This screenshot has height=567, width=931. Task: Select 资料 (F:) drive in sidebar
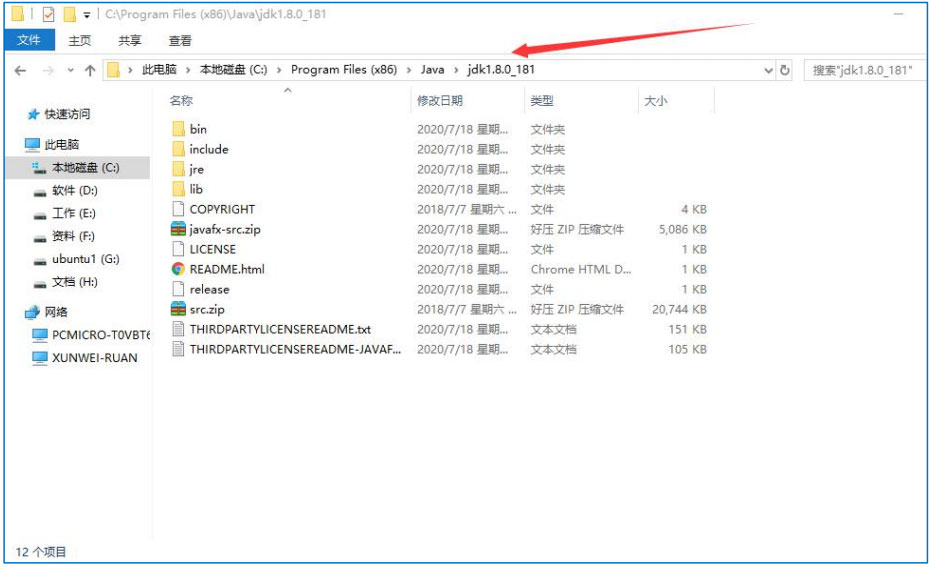pos(72,236)
